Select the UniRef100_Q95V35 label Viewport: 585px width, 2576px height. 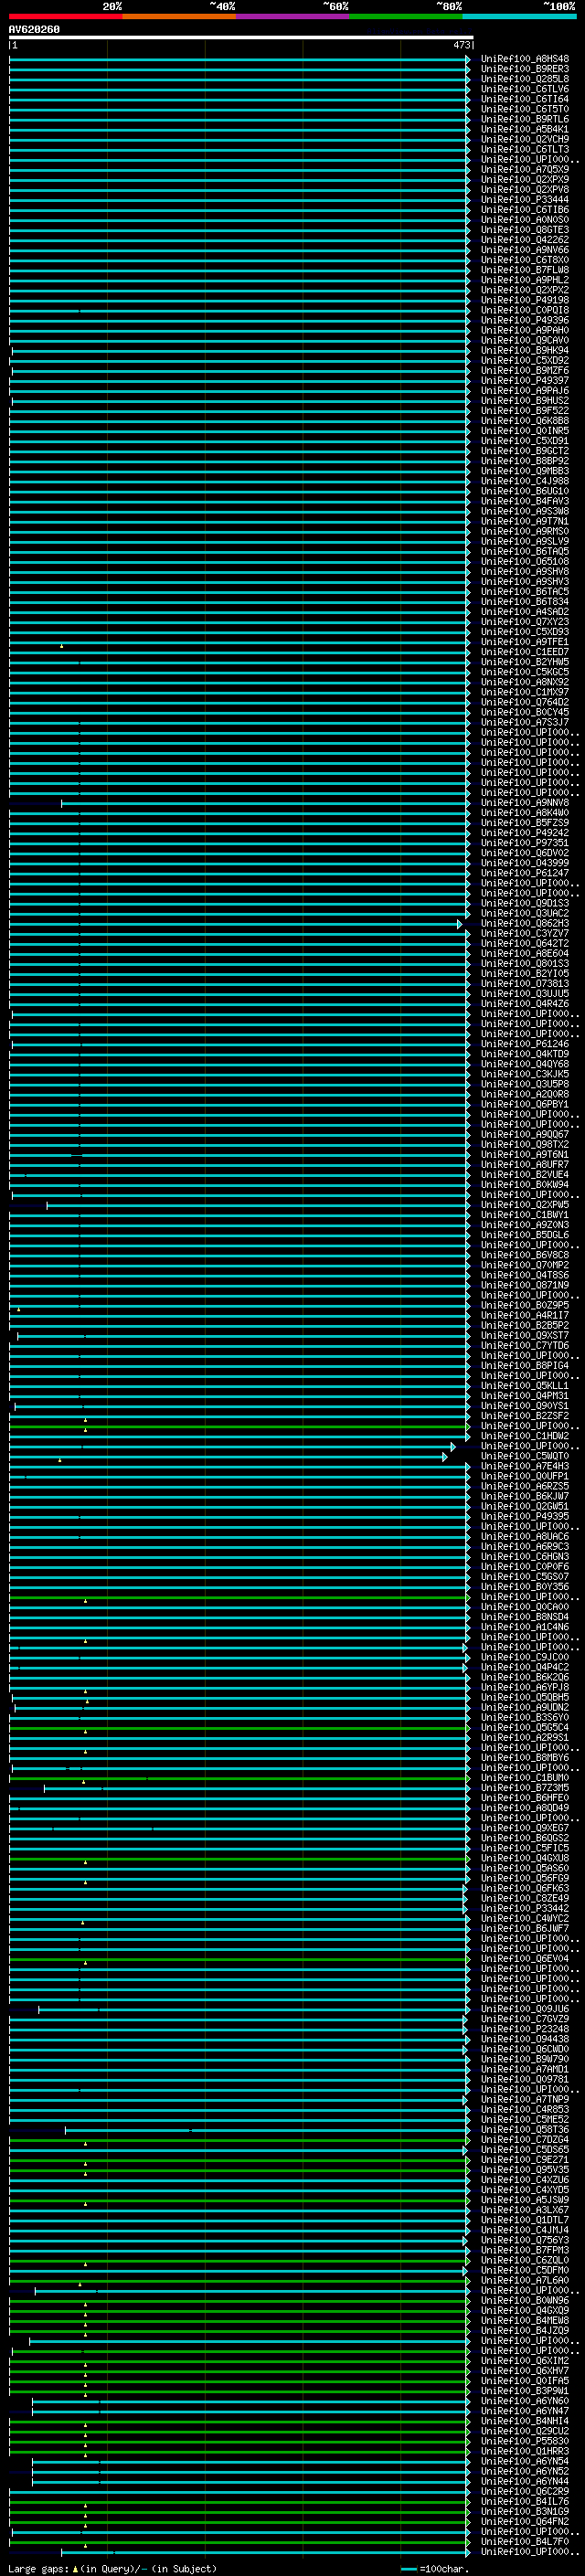525,2170
